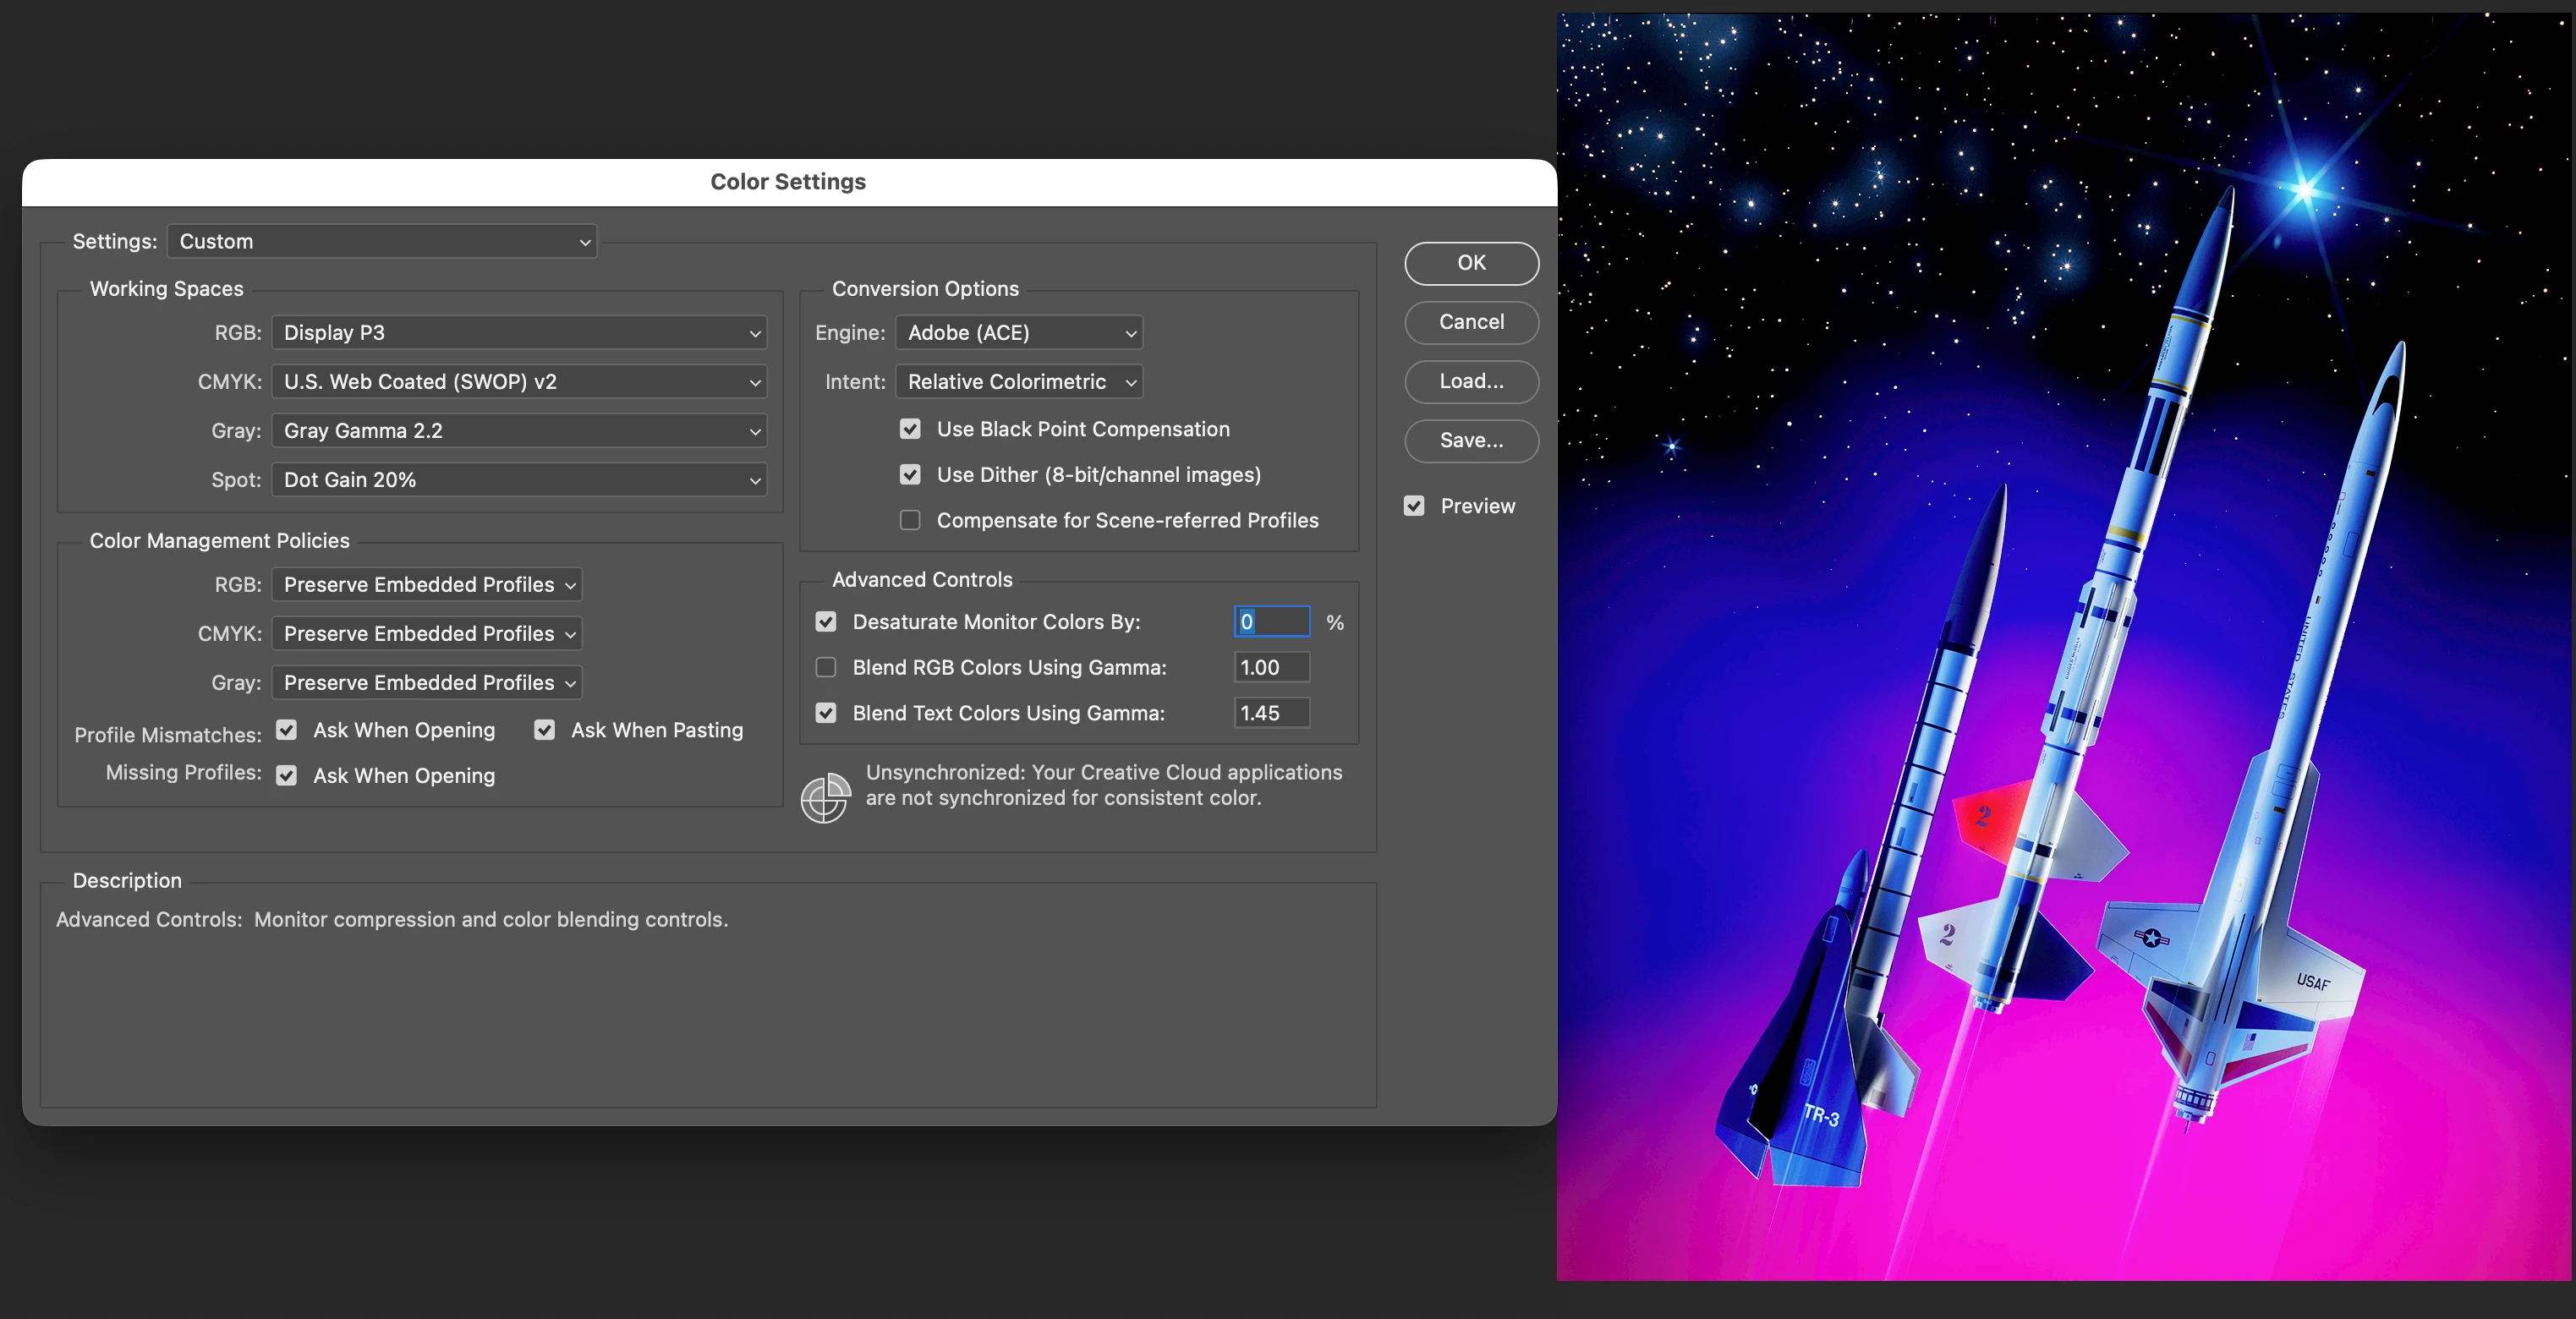Toggle Missing Profiles Ask When Opening checkbox
Viewport: 2576px width, 1319px height.
287,777
